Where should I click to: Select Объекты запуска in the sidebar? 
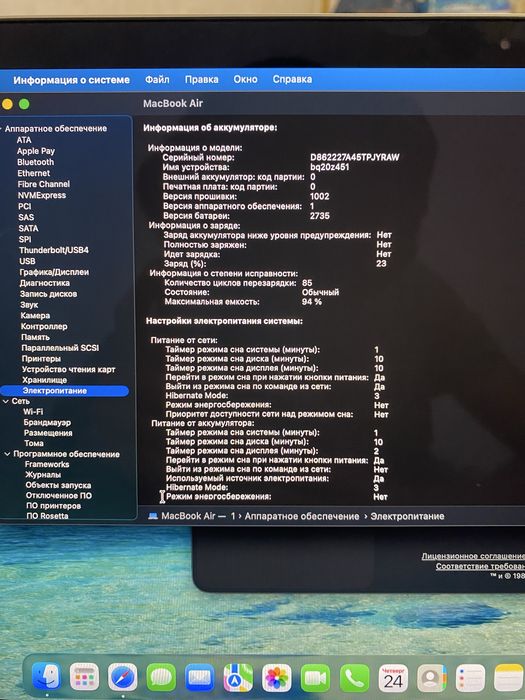coord(58,485)
